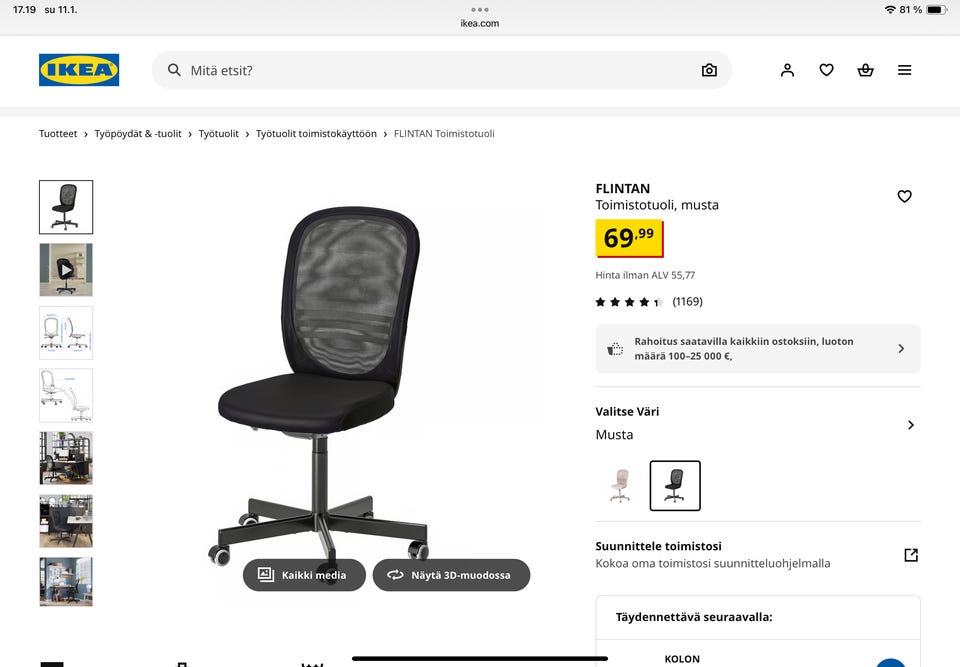This screenshot has height=667, width=960.
Task: Click the Mitä etsit? search field
Action: point(441,70)
